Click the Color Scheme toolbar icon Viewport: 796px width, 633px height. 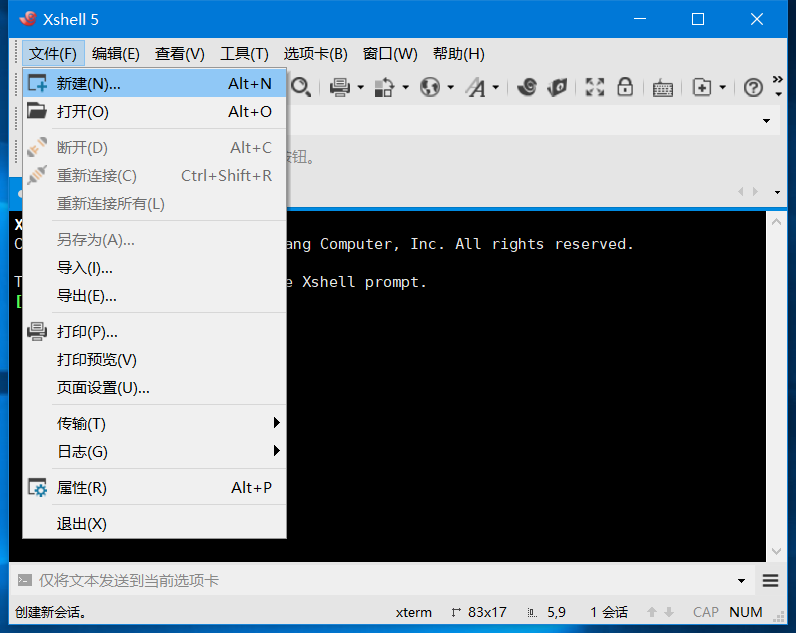tap(384, 87)
